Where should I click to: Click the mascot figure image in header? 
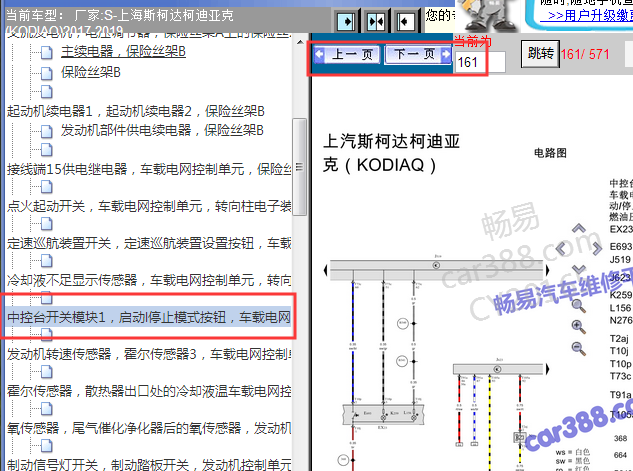coord(489,16)
